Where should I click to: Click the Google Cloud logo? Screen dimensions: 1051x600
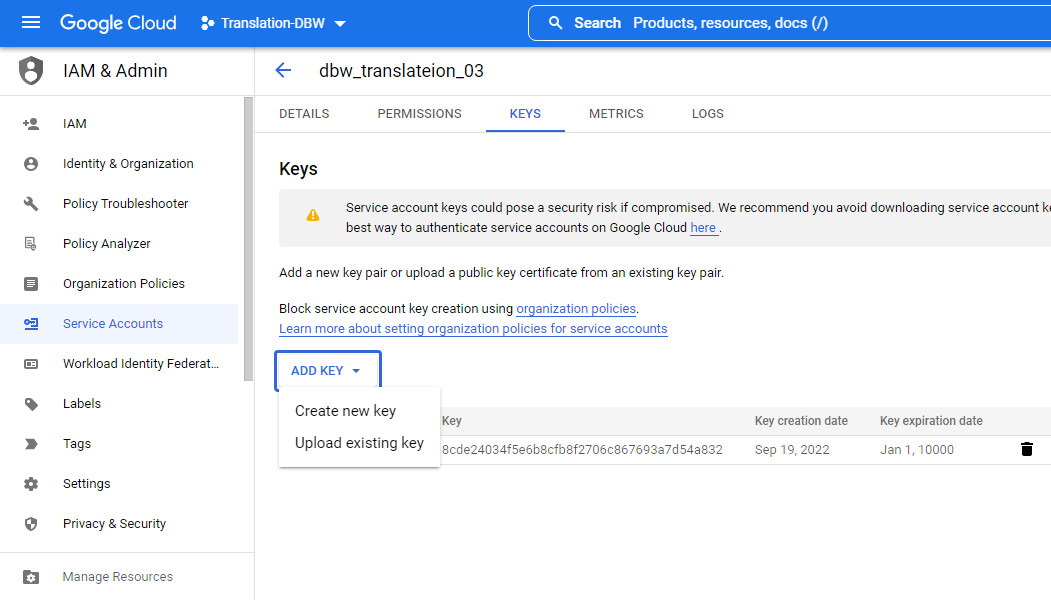coord(118,23)
